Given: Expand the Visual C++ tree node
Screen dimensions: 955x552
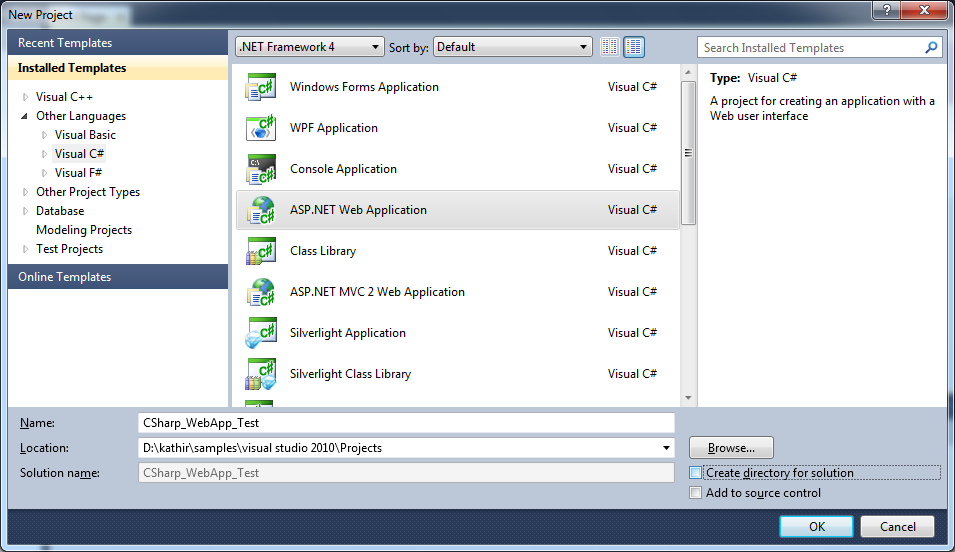Looking at the screenshot, I should coord(26,97).
